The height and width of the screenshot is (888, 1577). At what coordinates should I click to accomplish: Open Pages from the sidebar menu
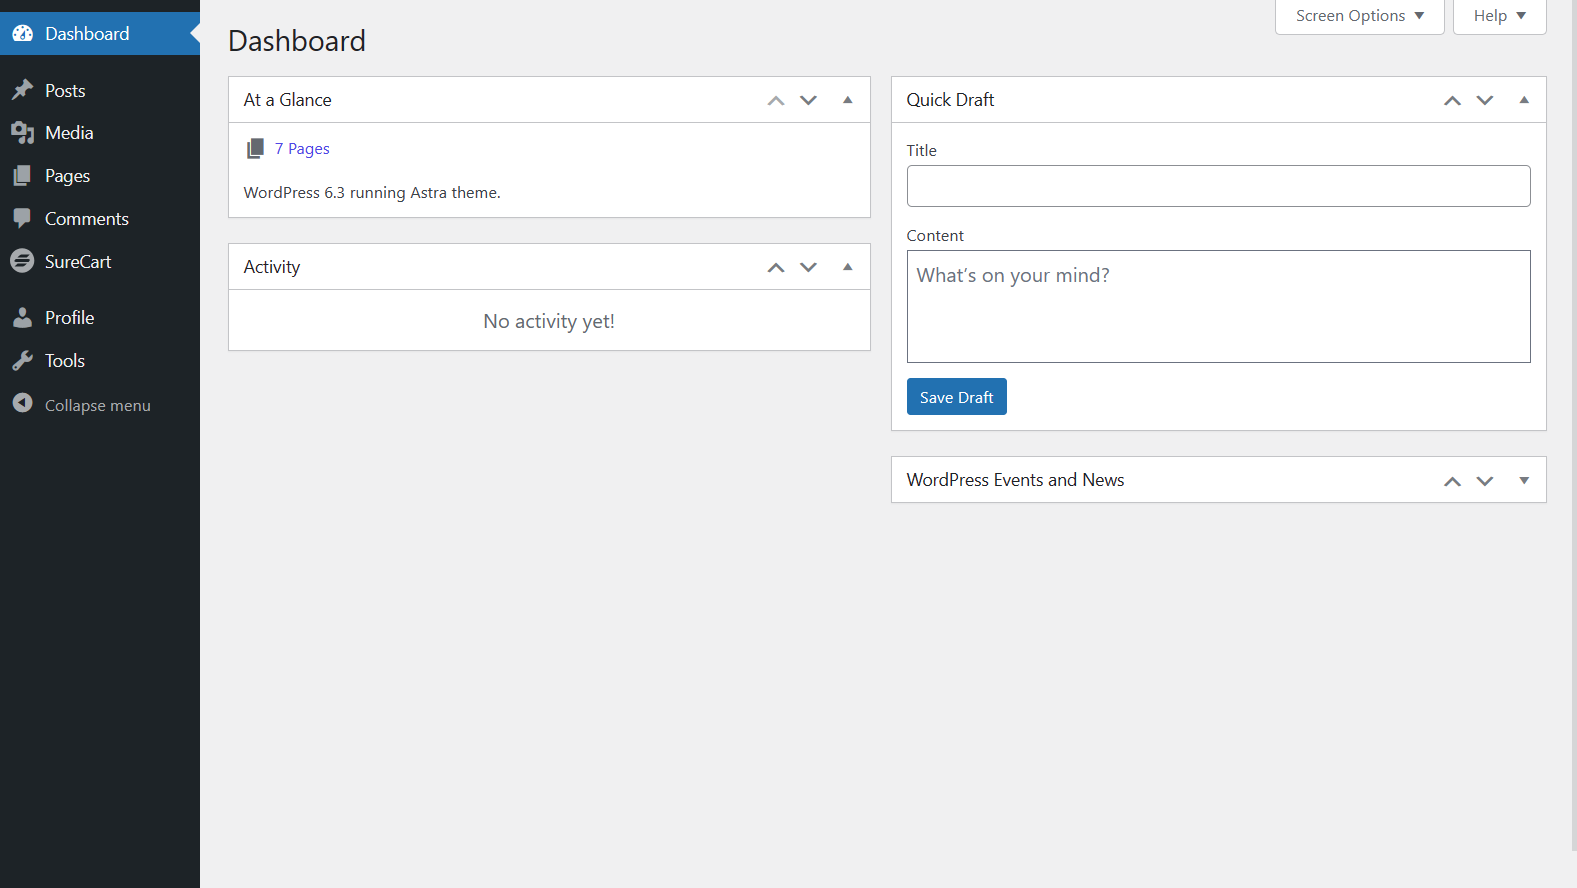point(67,176)
